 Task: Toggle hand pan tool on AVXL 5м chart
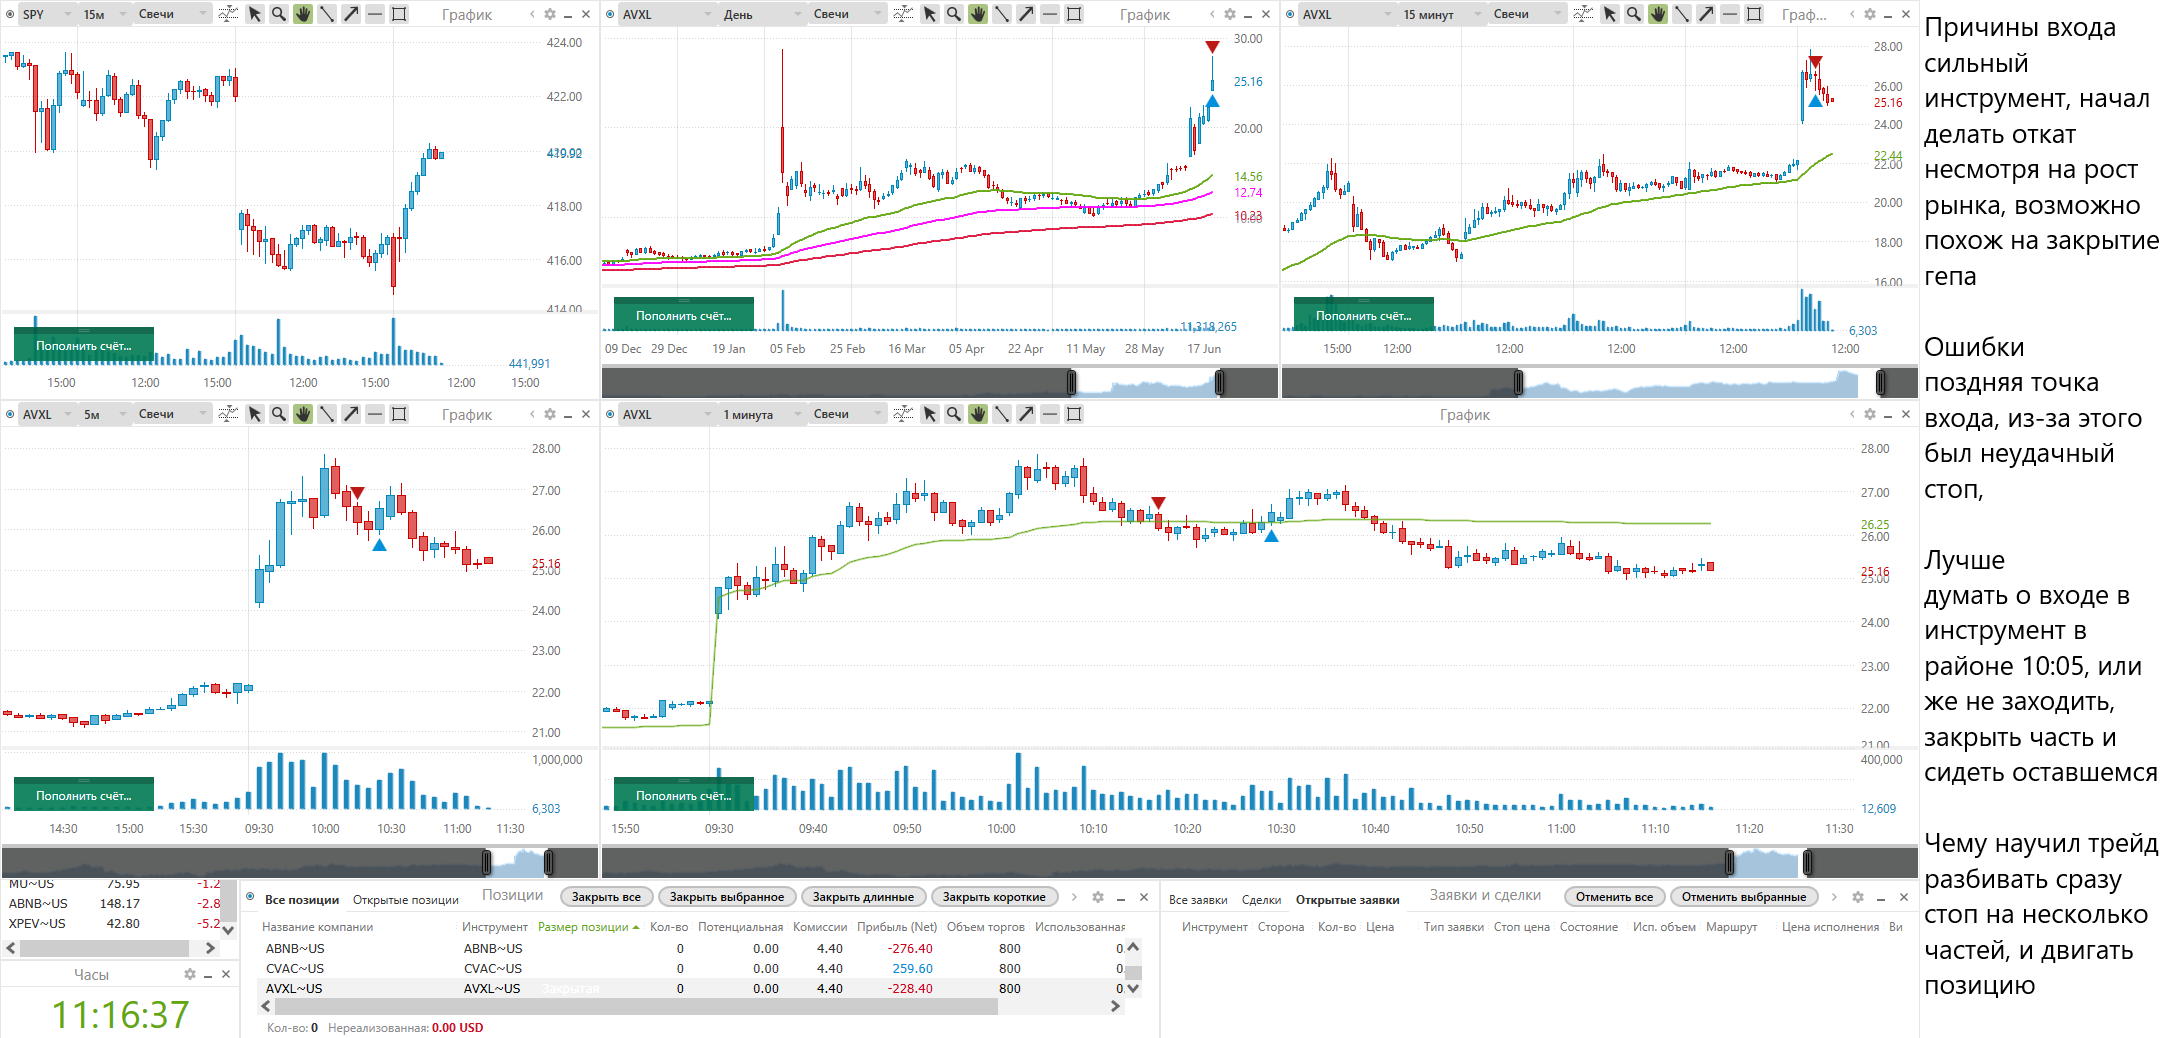tap(303, 414)
